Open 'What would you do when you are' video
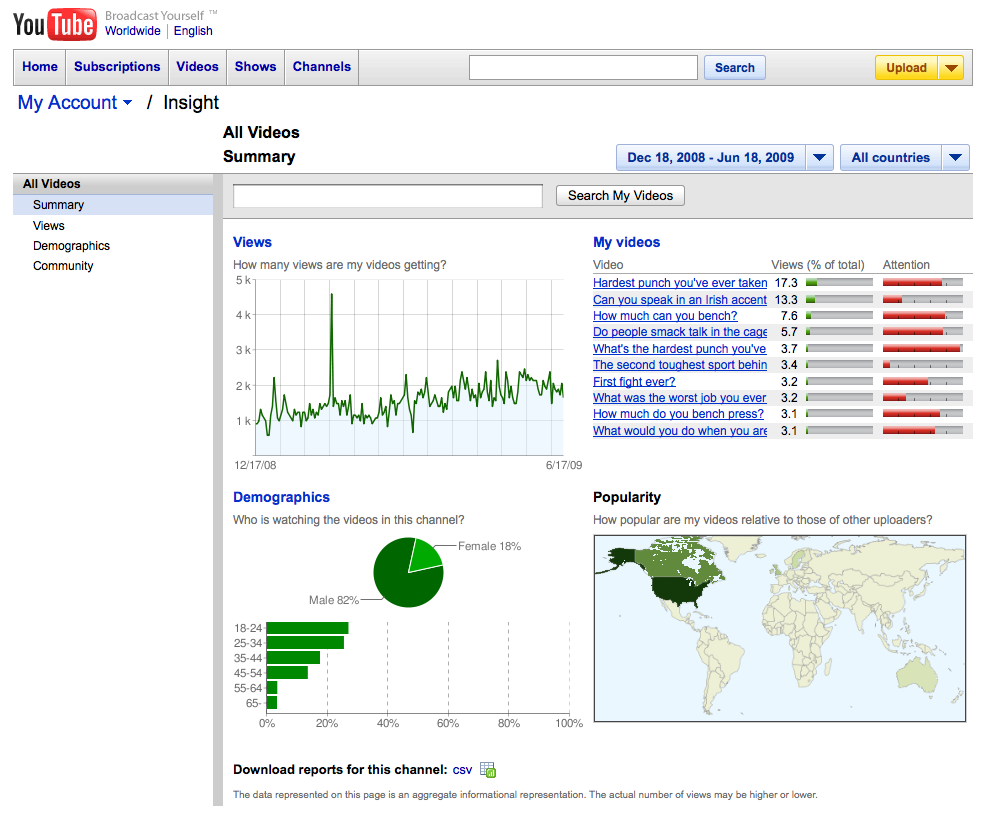Image resolution: width=998 pixels, height=819 pixels. point(680,431)
